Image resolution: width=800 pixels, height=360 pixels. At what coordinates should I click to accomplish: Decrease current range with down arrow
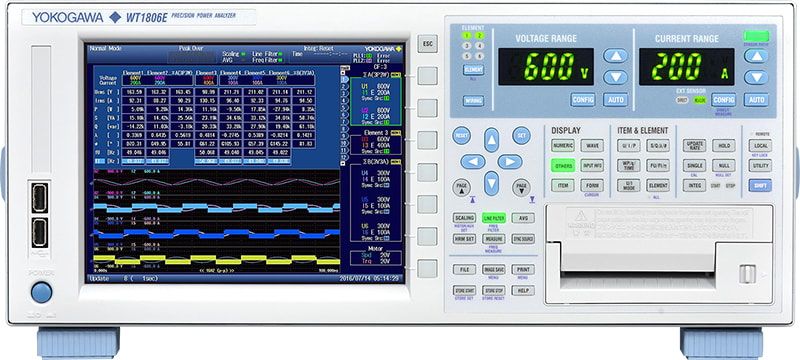click(x=756, y=77)
